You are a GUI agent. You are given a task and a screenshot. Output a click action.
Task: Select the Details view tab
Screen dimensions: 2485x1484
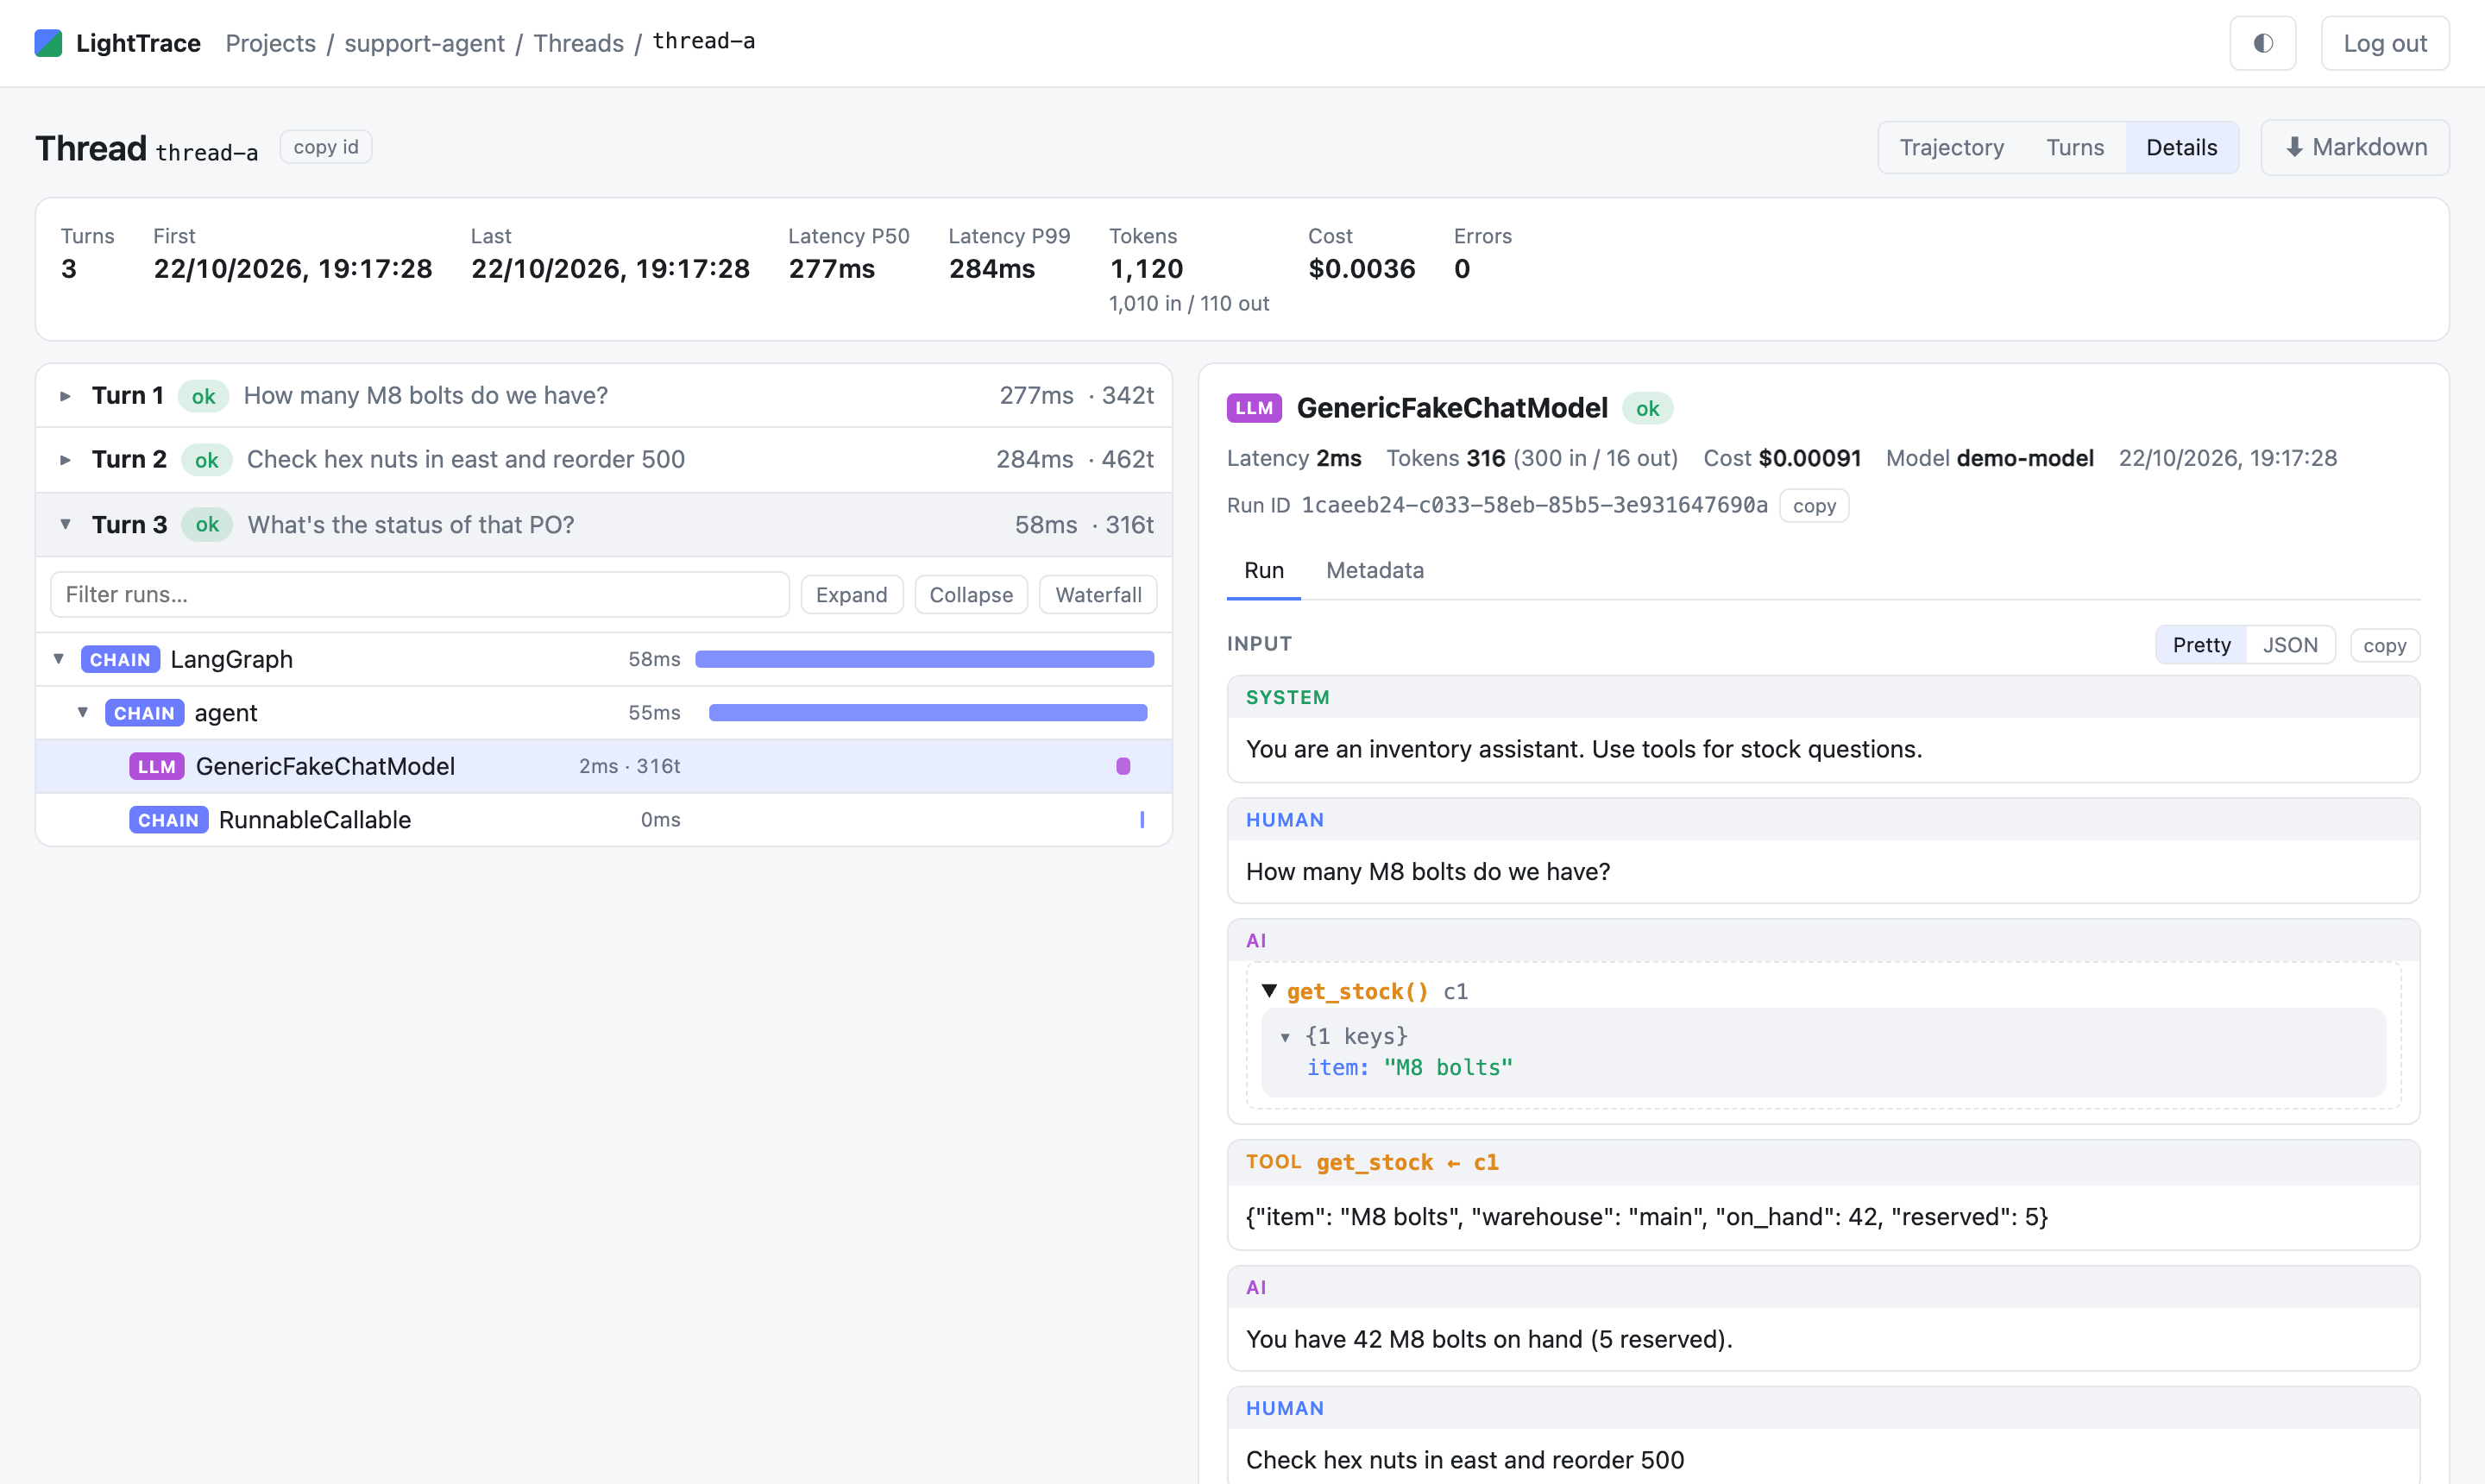click(x=2181, y=147)
